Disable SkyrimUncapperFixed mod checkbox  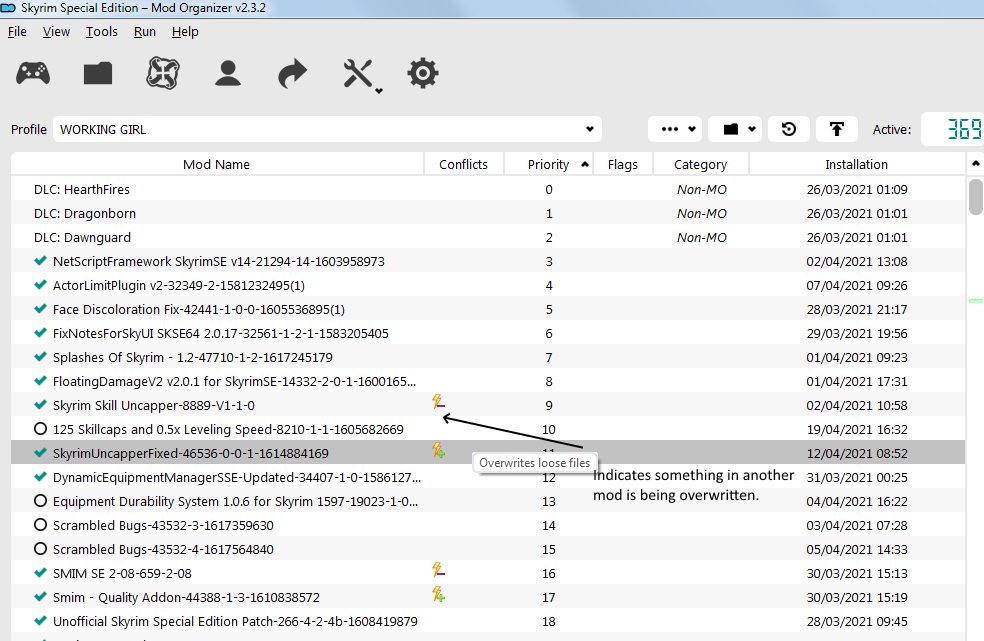[x=41, y=453]
